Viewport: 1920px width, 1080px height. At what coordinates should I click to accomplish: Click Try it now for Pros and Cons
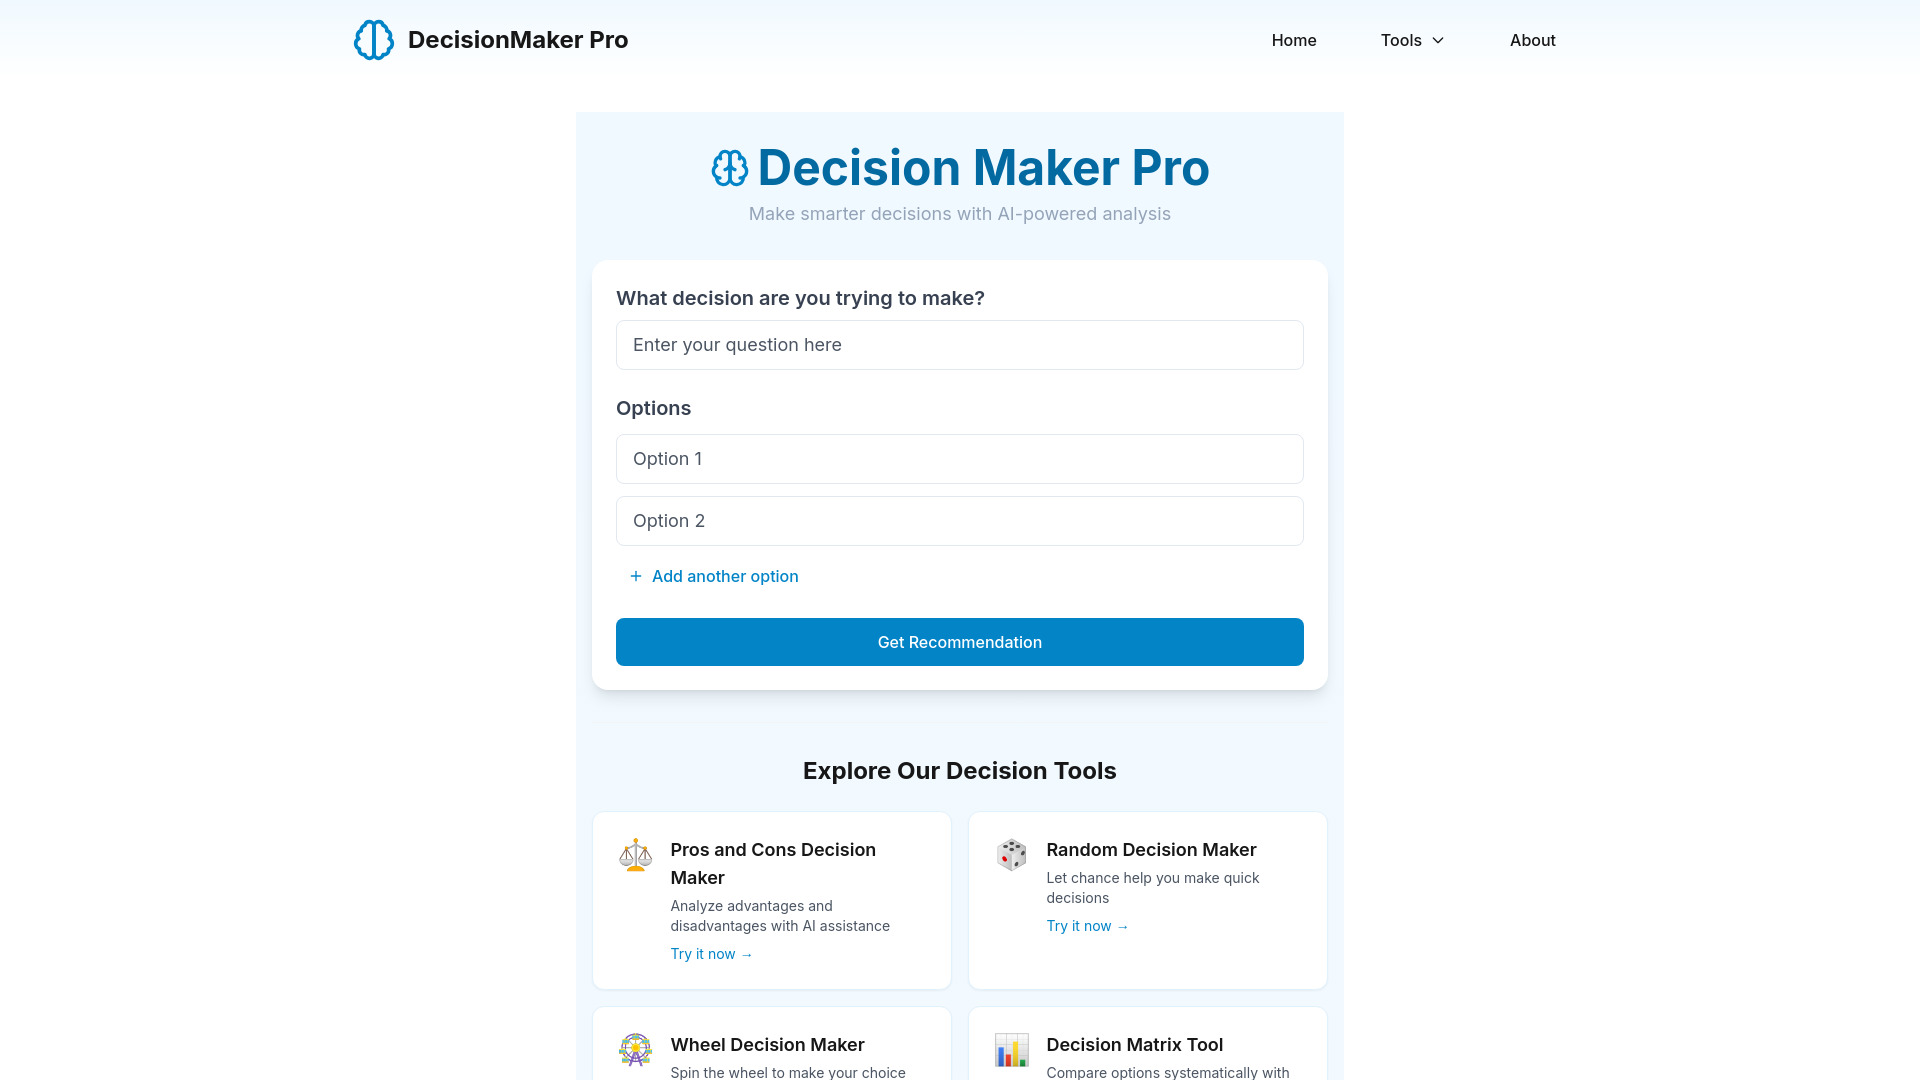click(x=712, y=952)
